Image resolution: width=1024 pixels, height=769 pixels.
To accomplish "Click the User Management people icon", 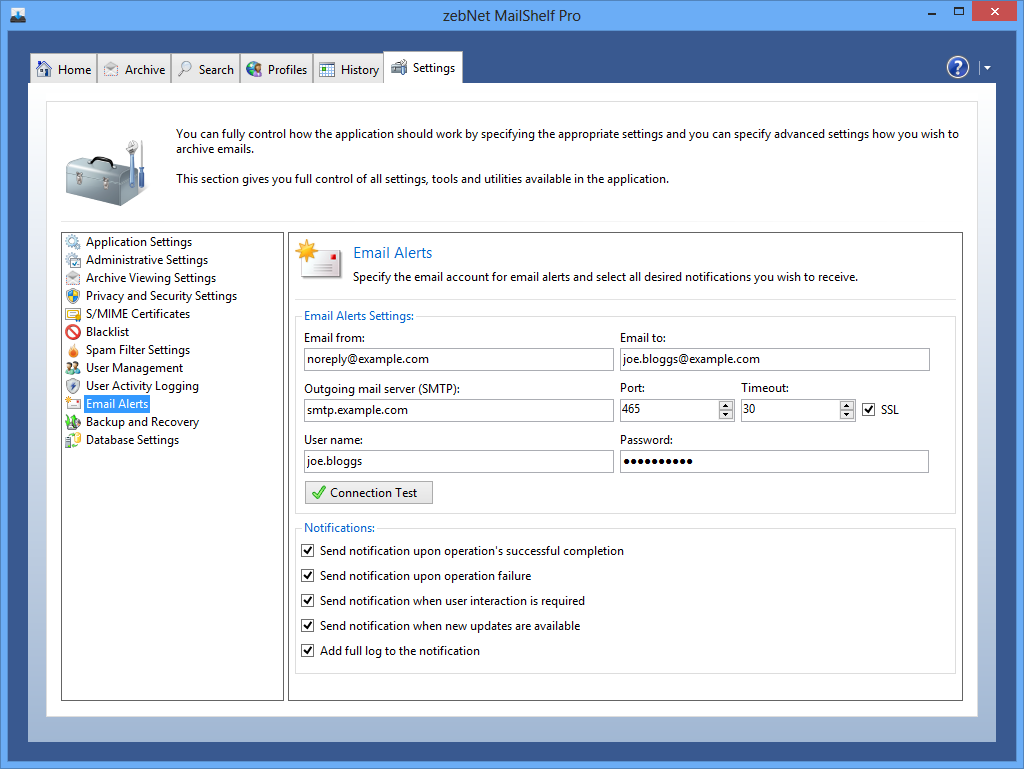I will 73,368.
